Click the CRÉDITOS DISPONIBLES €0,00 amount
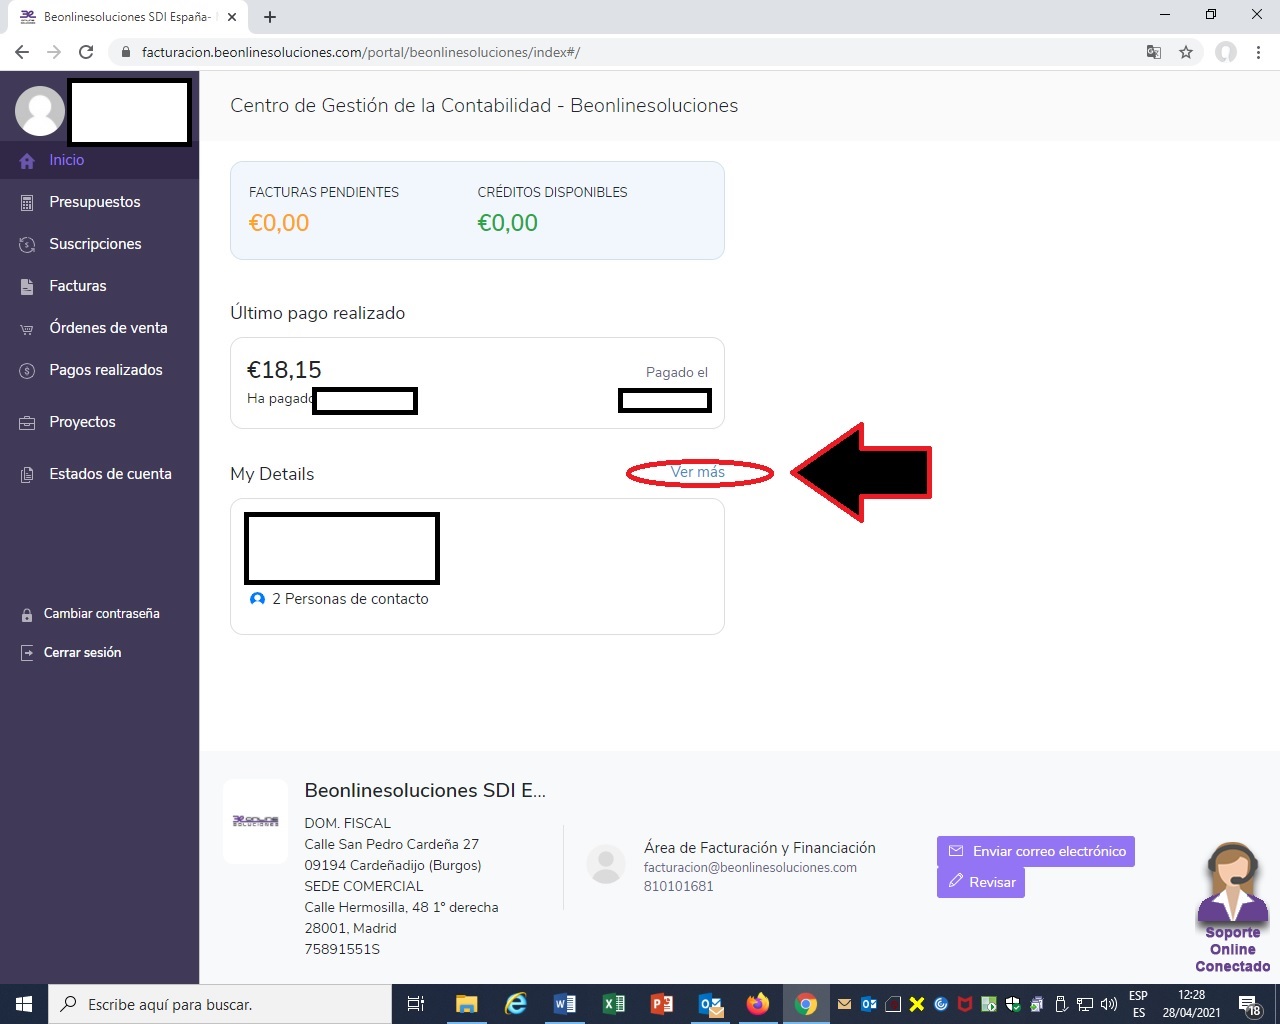This screenshot has height=1024, width=1280. pos(508,223)
